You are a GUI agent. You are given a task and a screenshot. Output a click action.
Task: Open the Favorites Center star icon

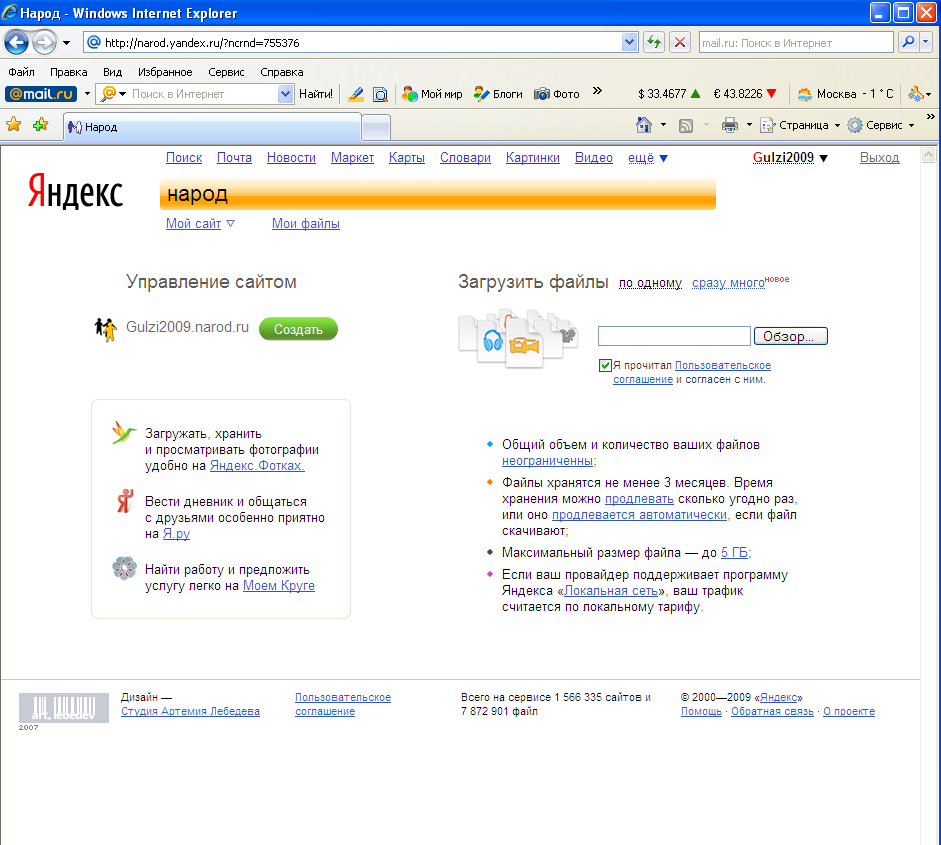click(13, 125)
